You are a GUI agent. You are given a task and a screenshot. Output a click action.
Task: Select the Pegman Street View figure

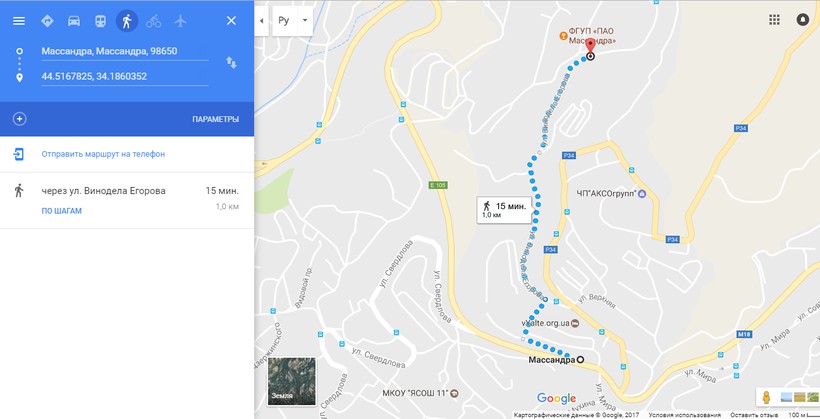click(767, 397)
